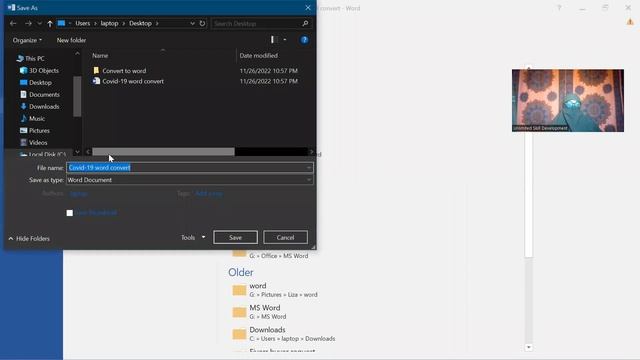The height and width of the screenshot is (360, 640).
Task: Select Desktop in the sidebar
Action: 40,82
